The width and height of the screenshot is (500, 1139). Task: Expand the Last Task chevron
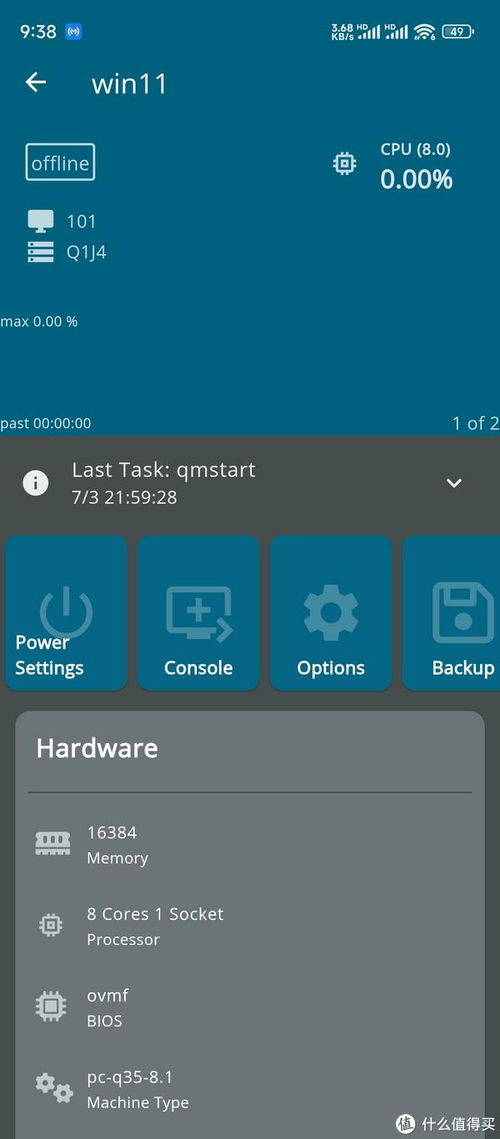454,483
